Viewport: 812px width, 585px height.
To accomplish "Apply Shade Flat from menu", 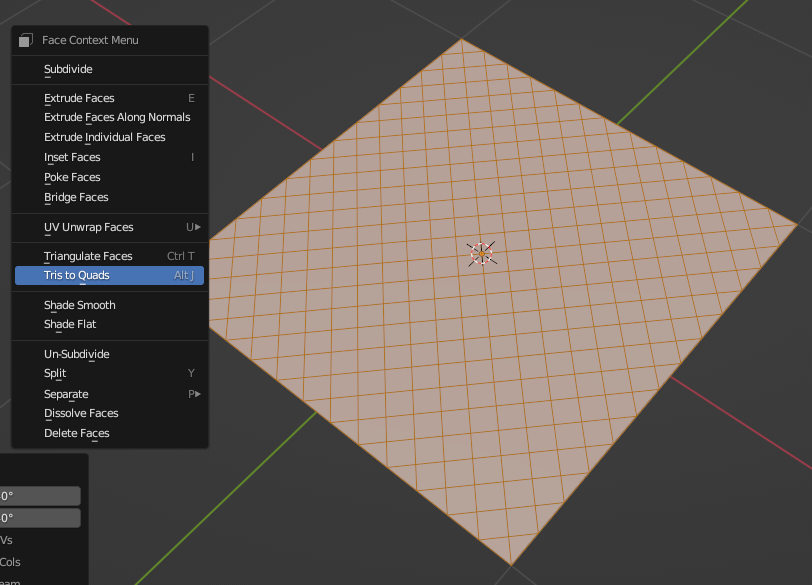I will pos(109,325).
